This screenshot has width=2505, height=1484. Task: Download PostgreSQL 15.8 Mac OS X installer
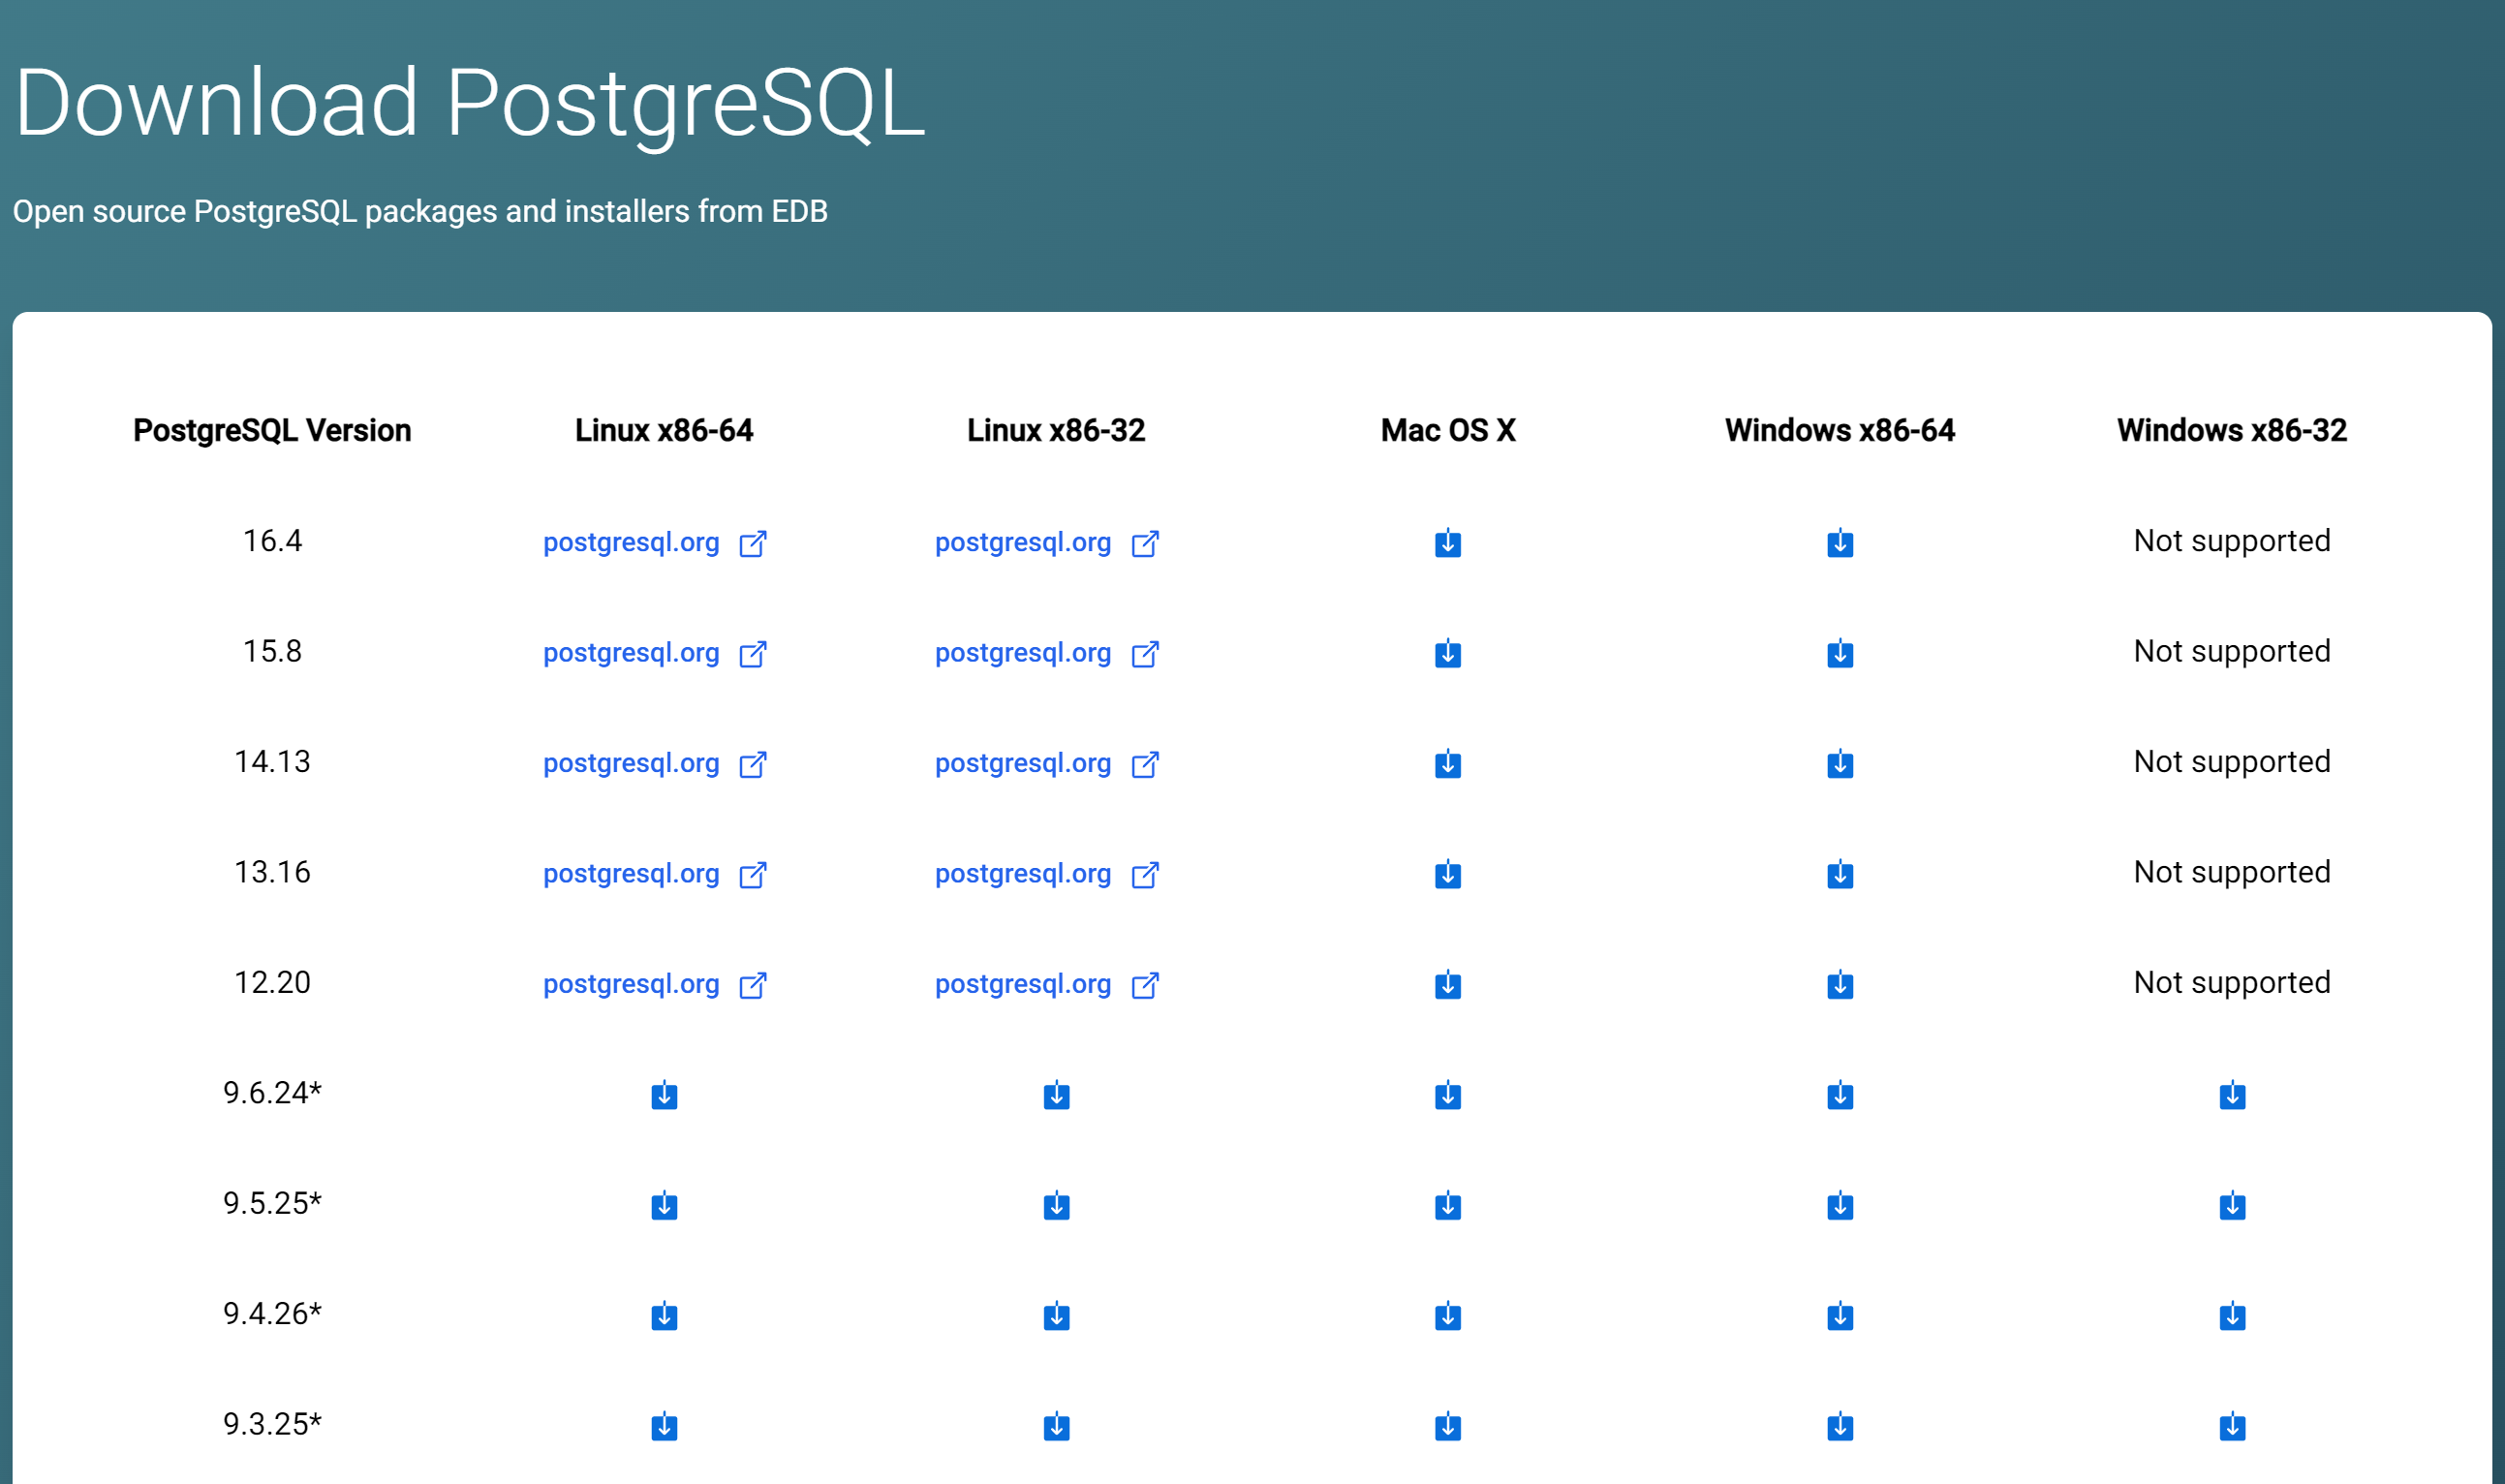click(x=1447, y=653)
